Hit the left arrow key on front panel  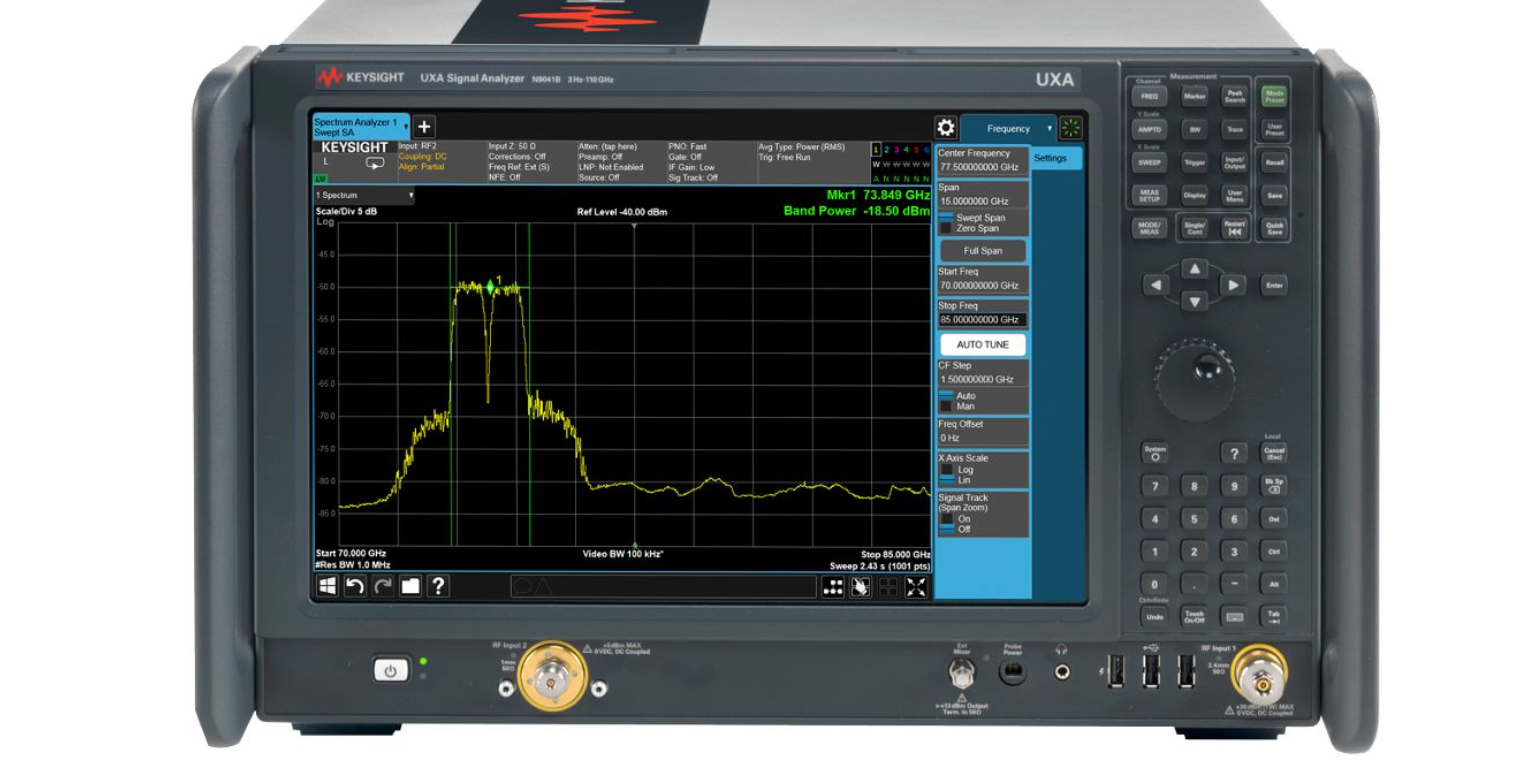(x=1157, y=285)
